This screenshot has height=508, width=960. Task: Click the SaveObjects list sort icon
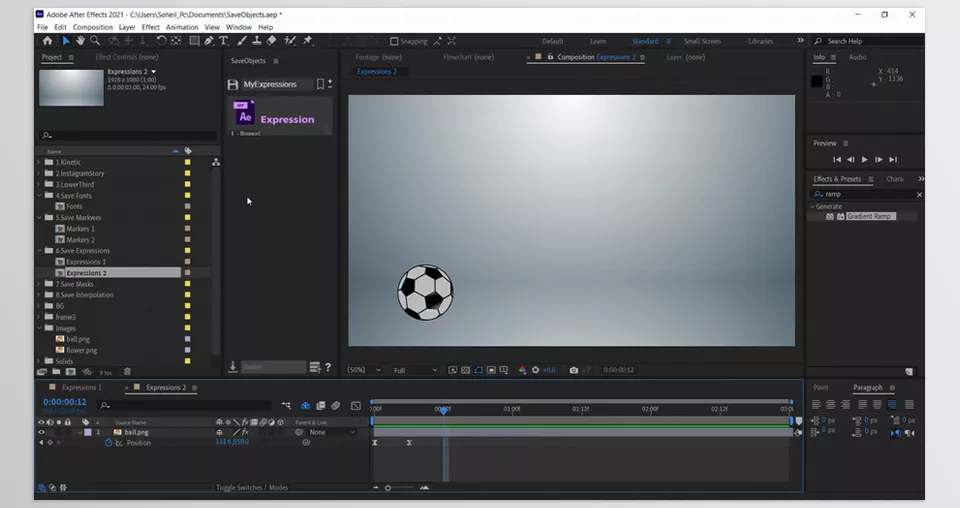point(315,367)
